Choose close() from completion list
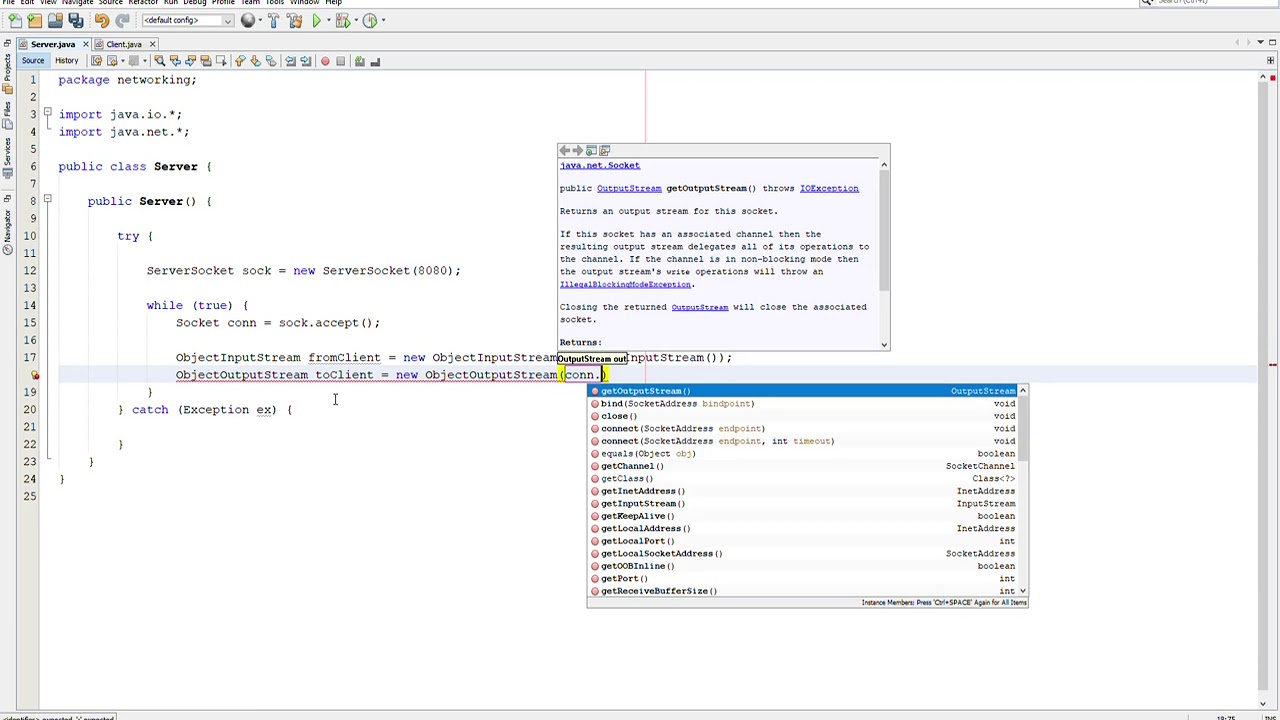The image size is (1280, 720). 801,416
